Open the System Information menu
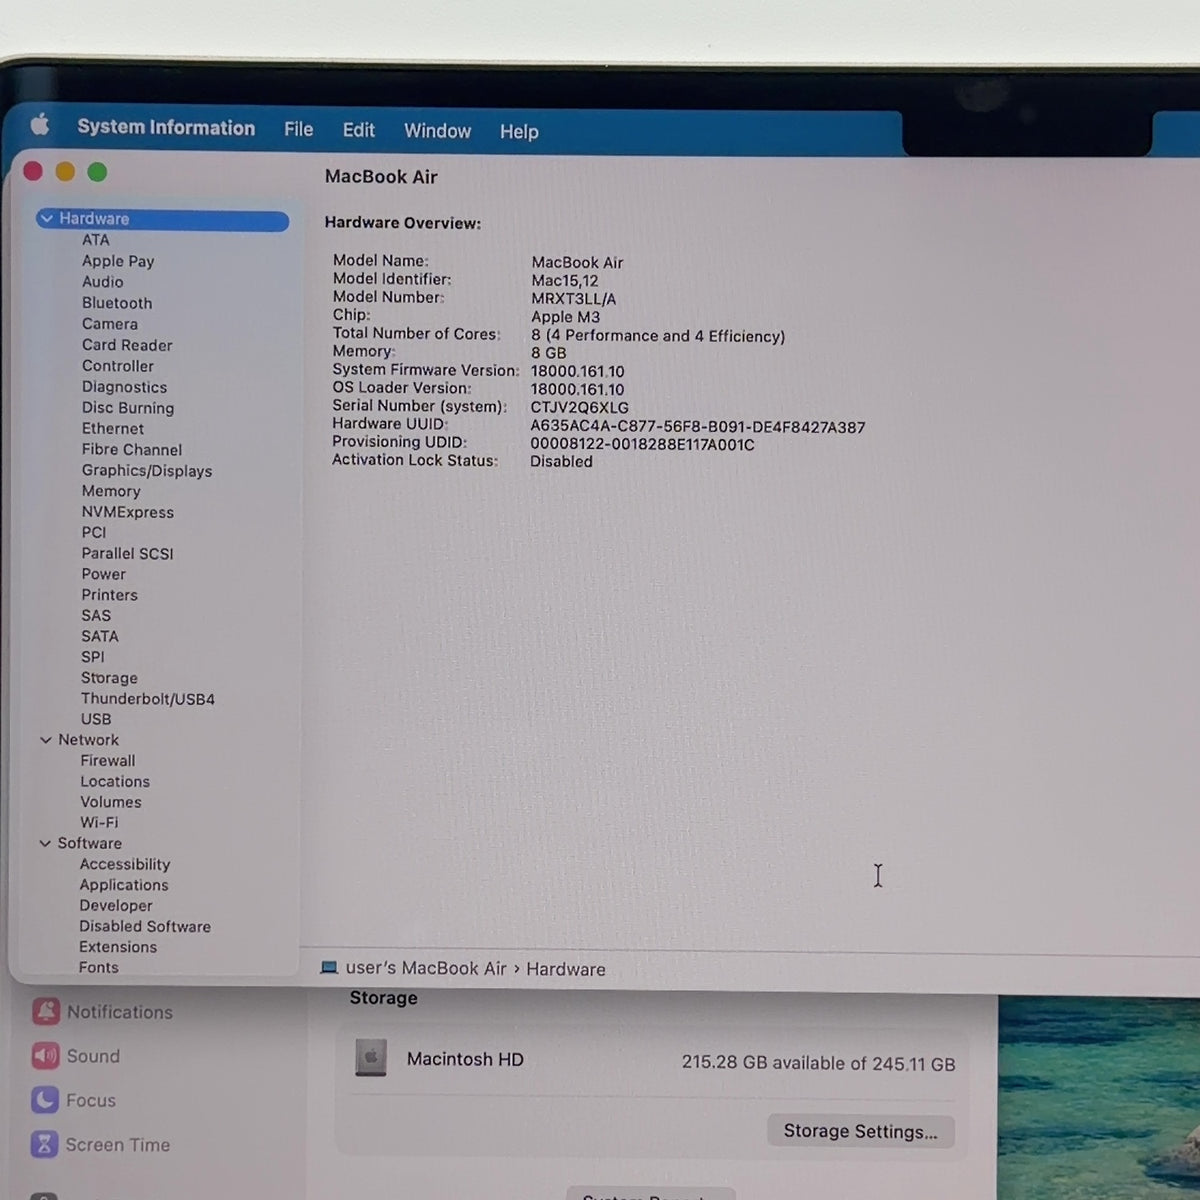This screenshot has width=1200, height=1200. tap(166, 127)
